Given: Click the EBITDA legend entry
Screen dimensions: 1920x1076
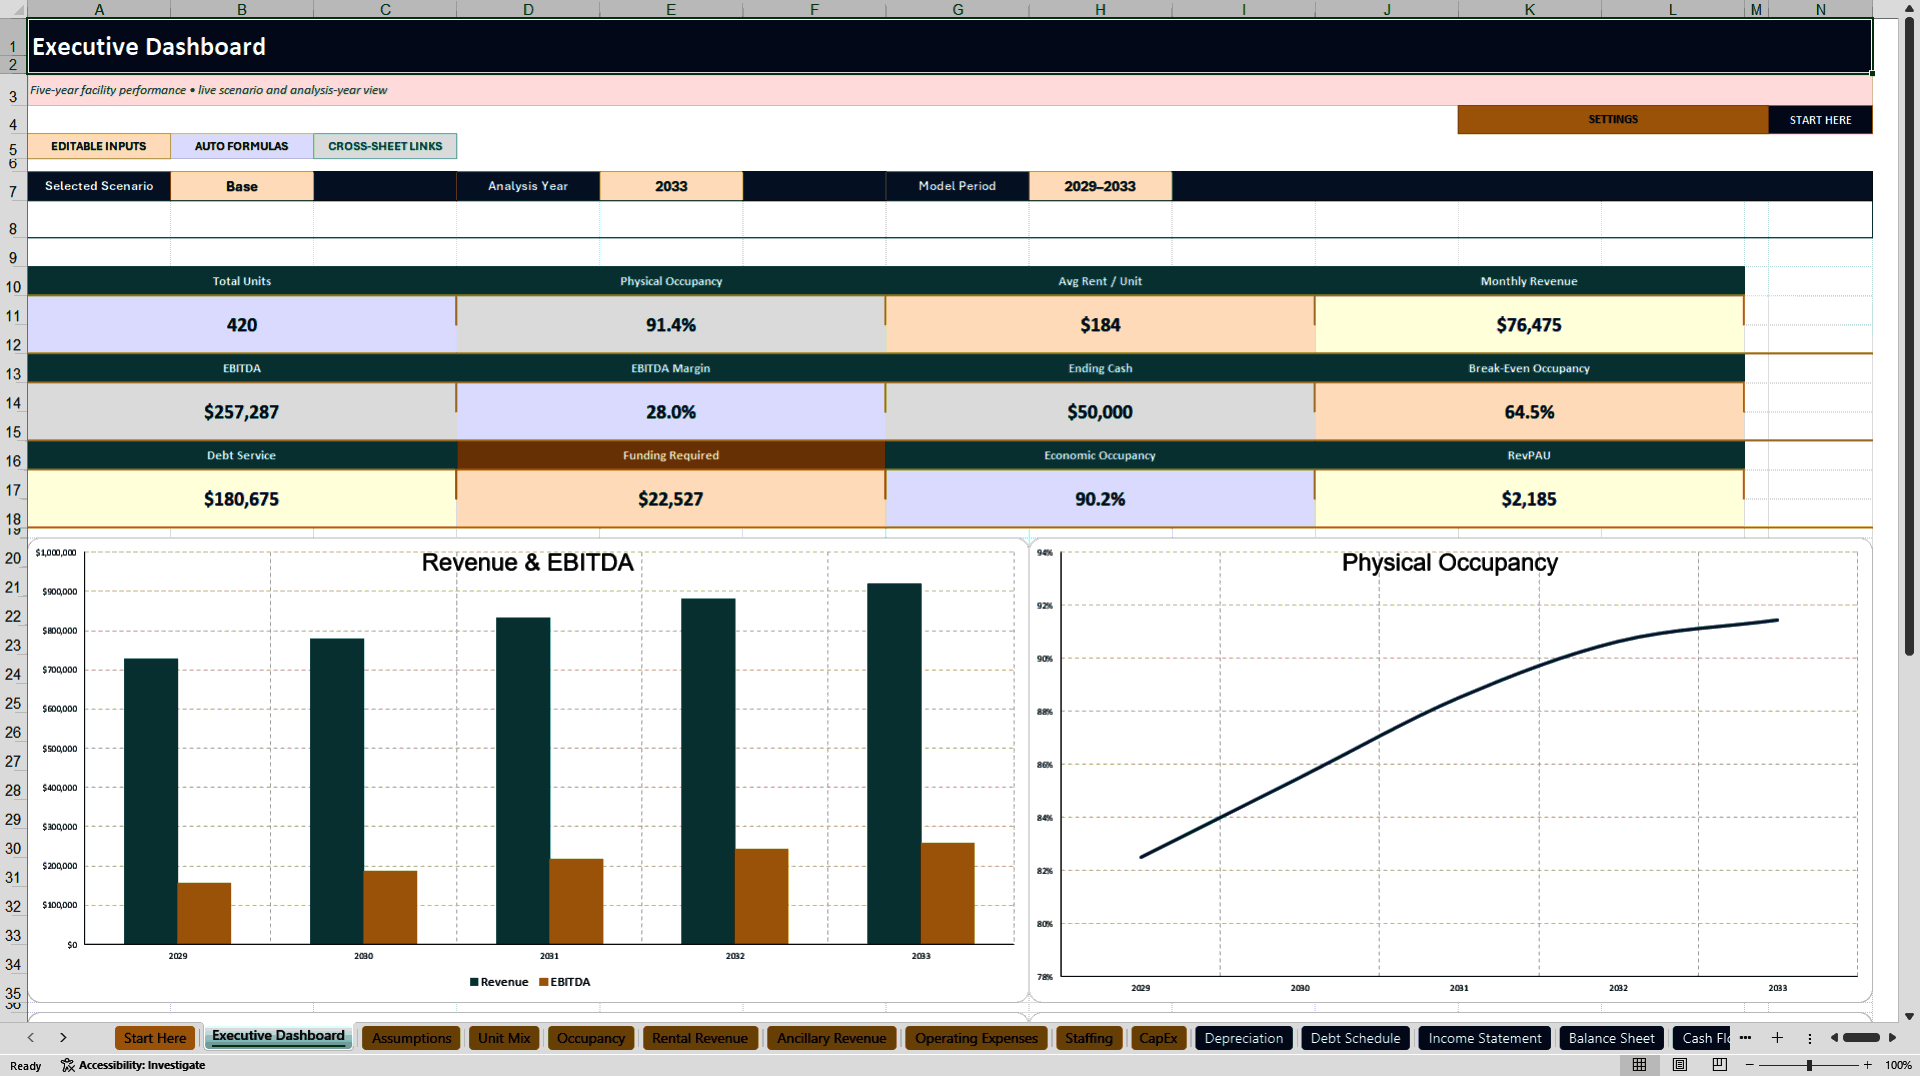Looking at the screenshot, I should pos(565,982).
